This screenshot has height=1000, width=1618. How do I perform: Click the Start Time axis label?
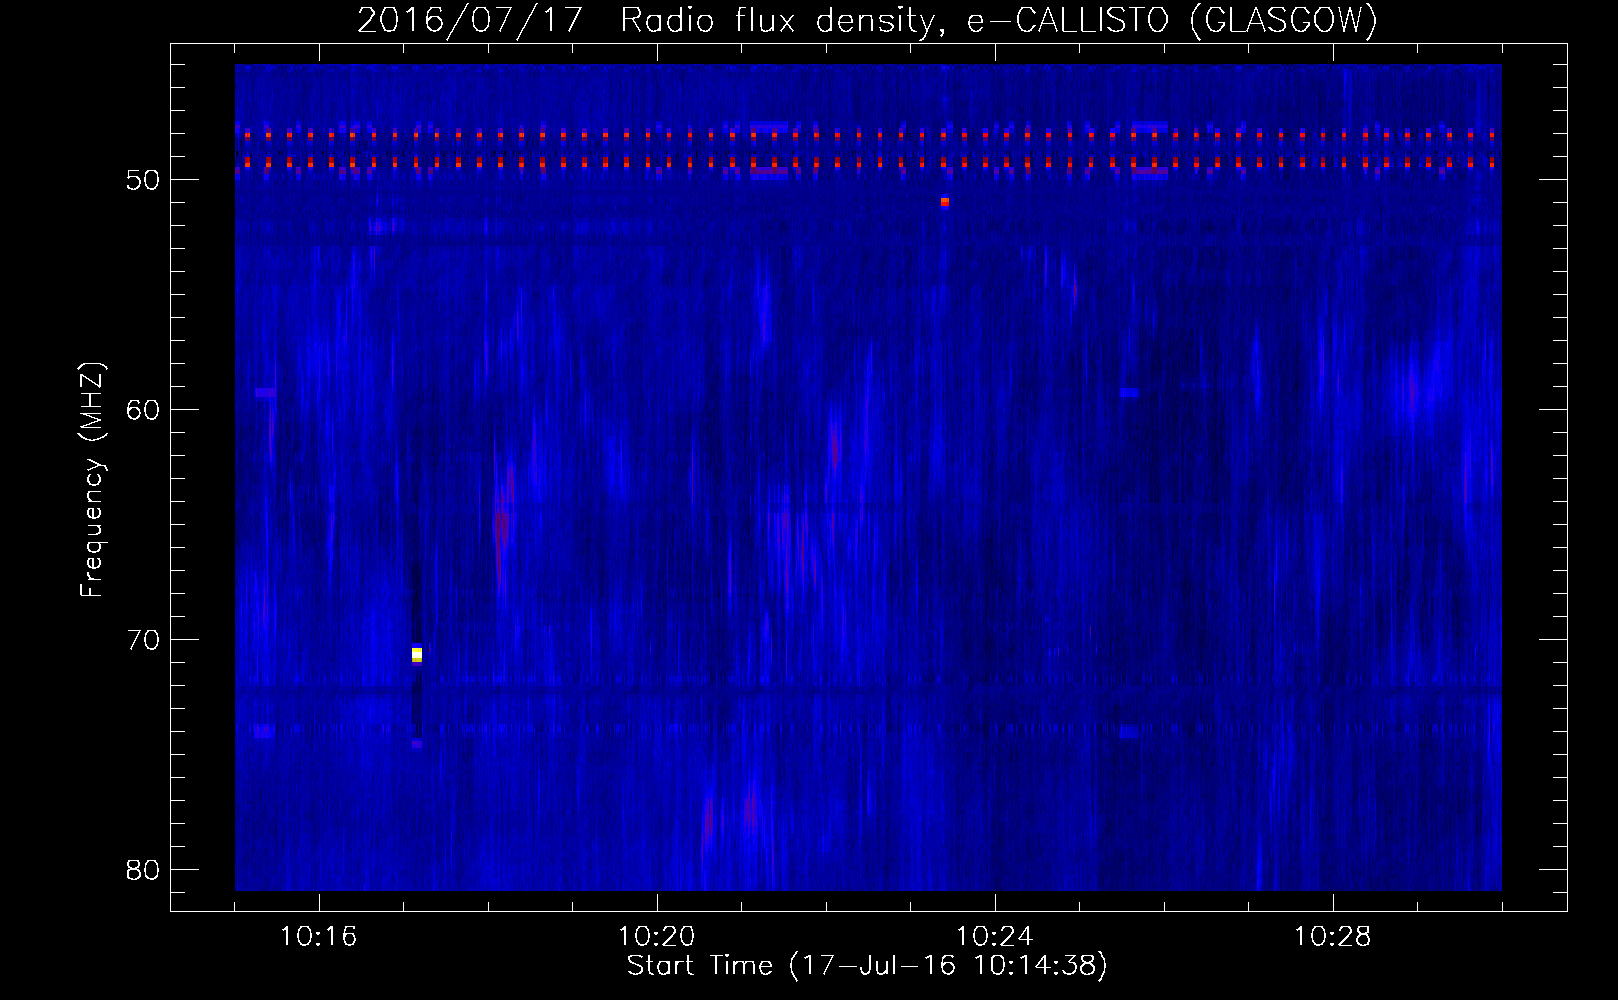click(867, 966)
